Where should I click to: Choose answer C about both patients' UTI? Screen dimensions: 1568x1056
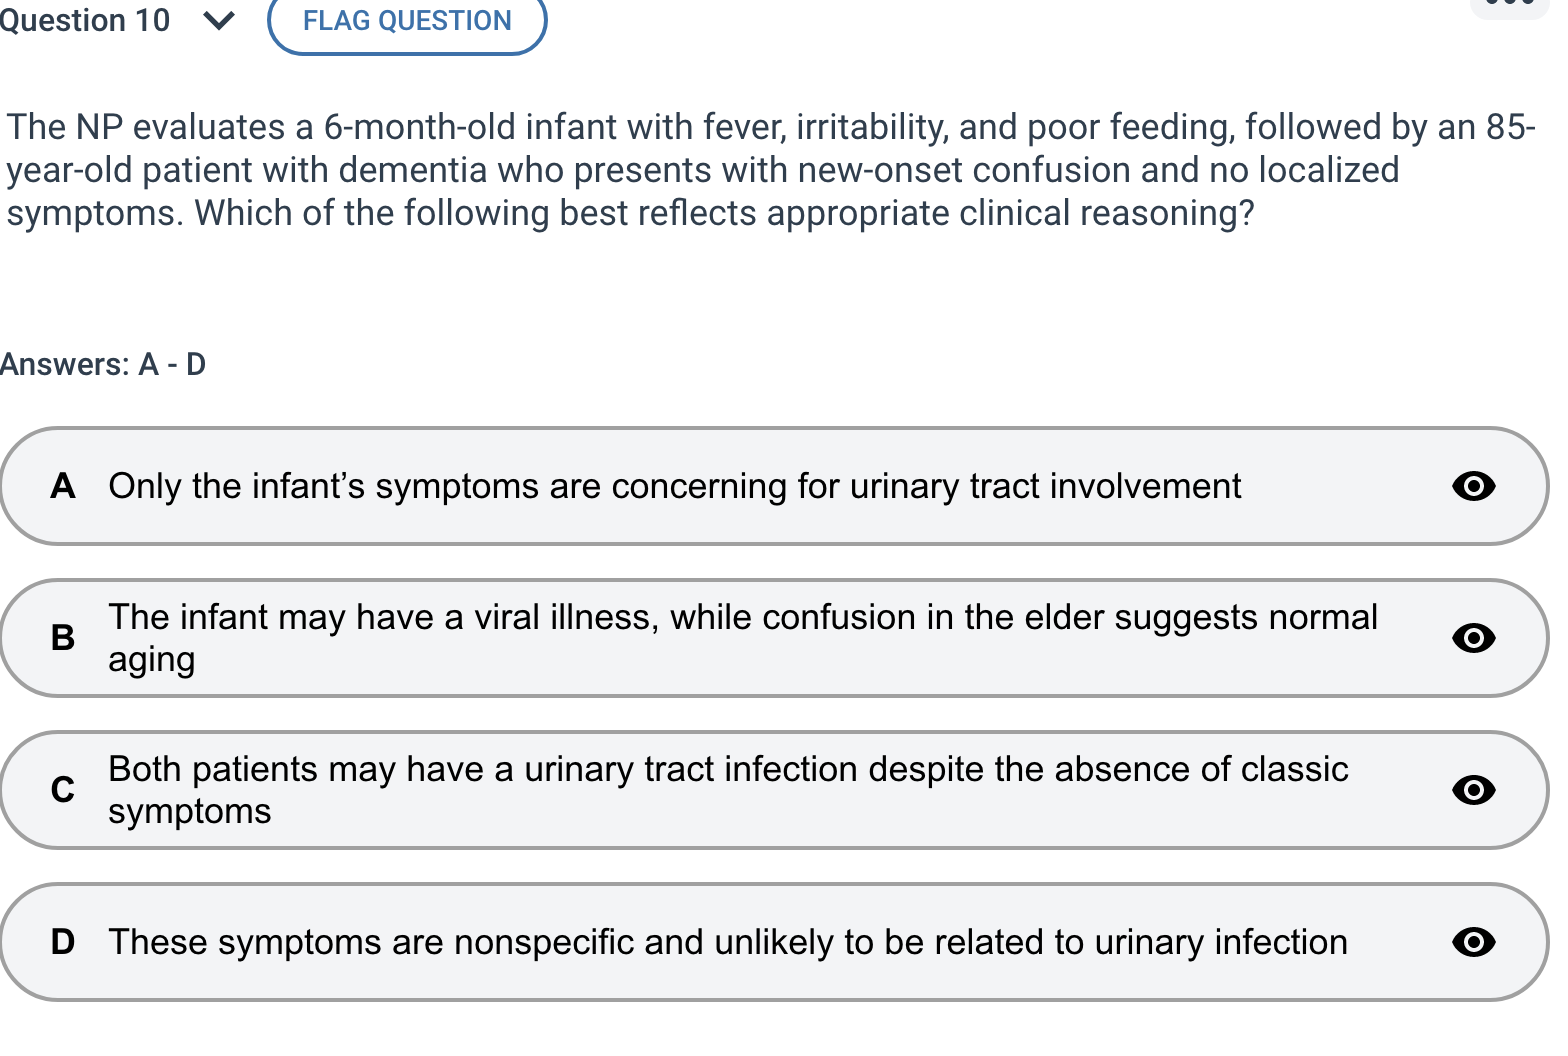tap(727, 770)
